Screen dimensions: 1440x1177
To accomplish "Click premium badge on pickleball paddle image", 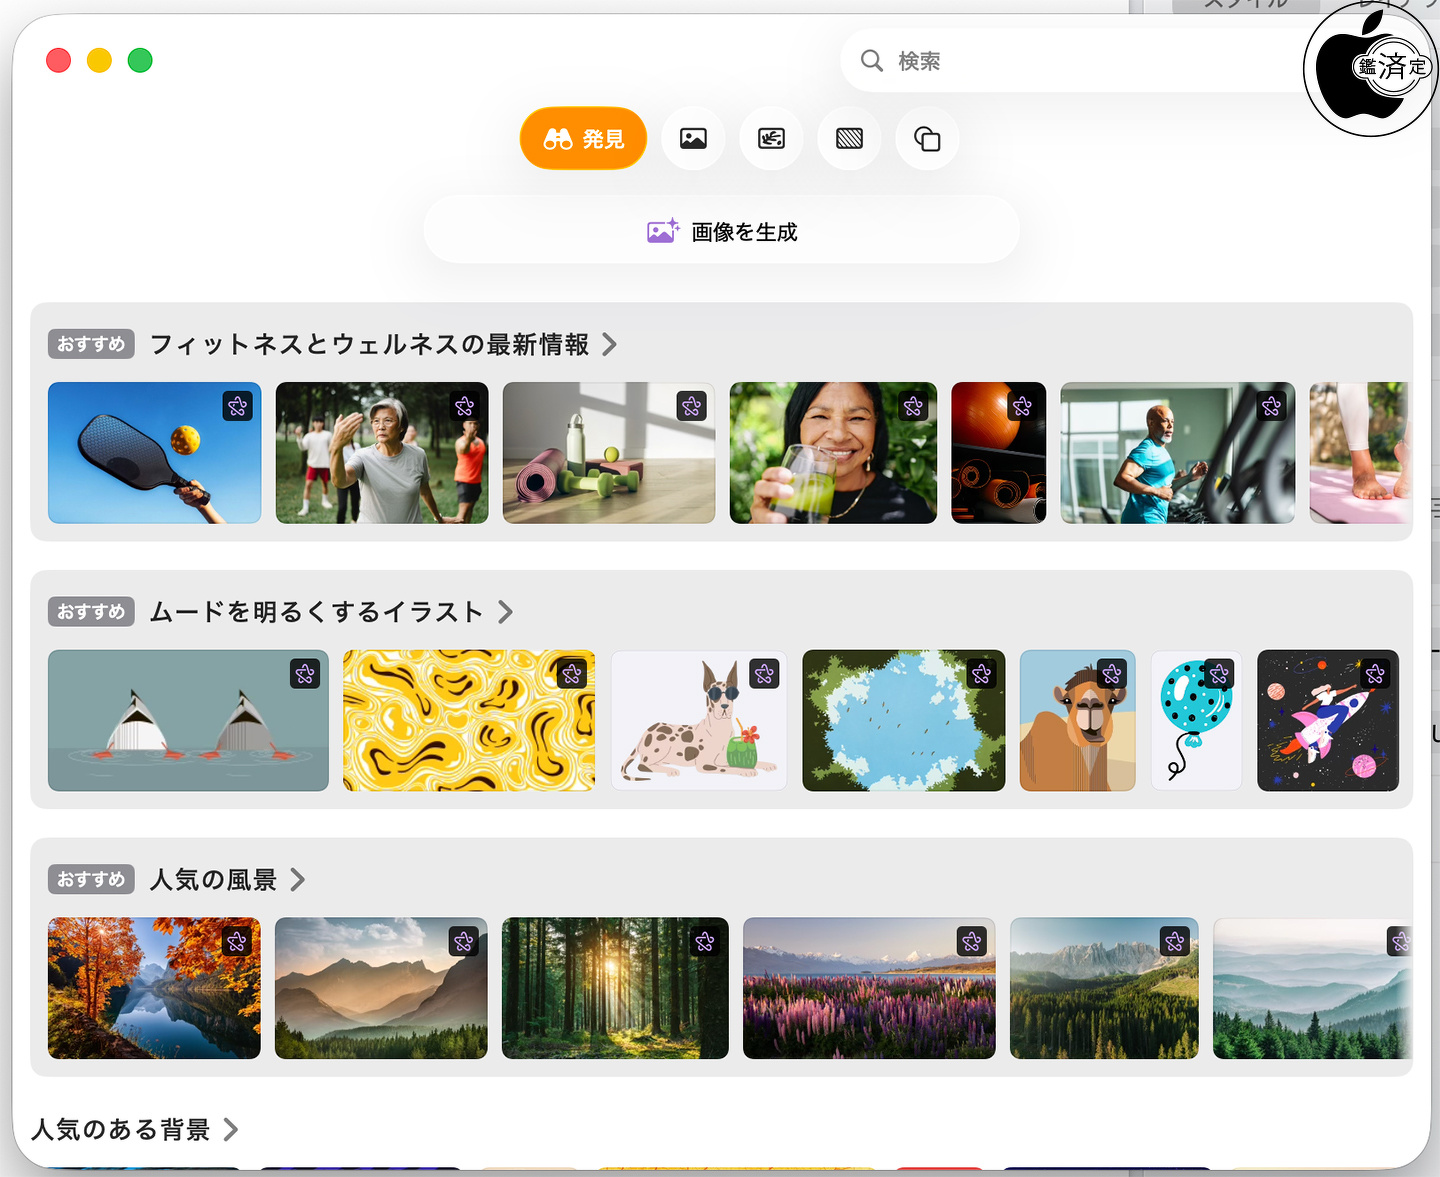I will tap(237, 406).
